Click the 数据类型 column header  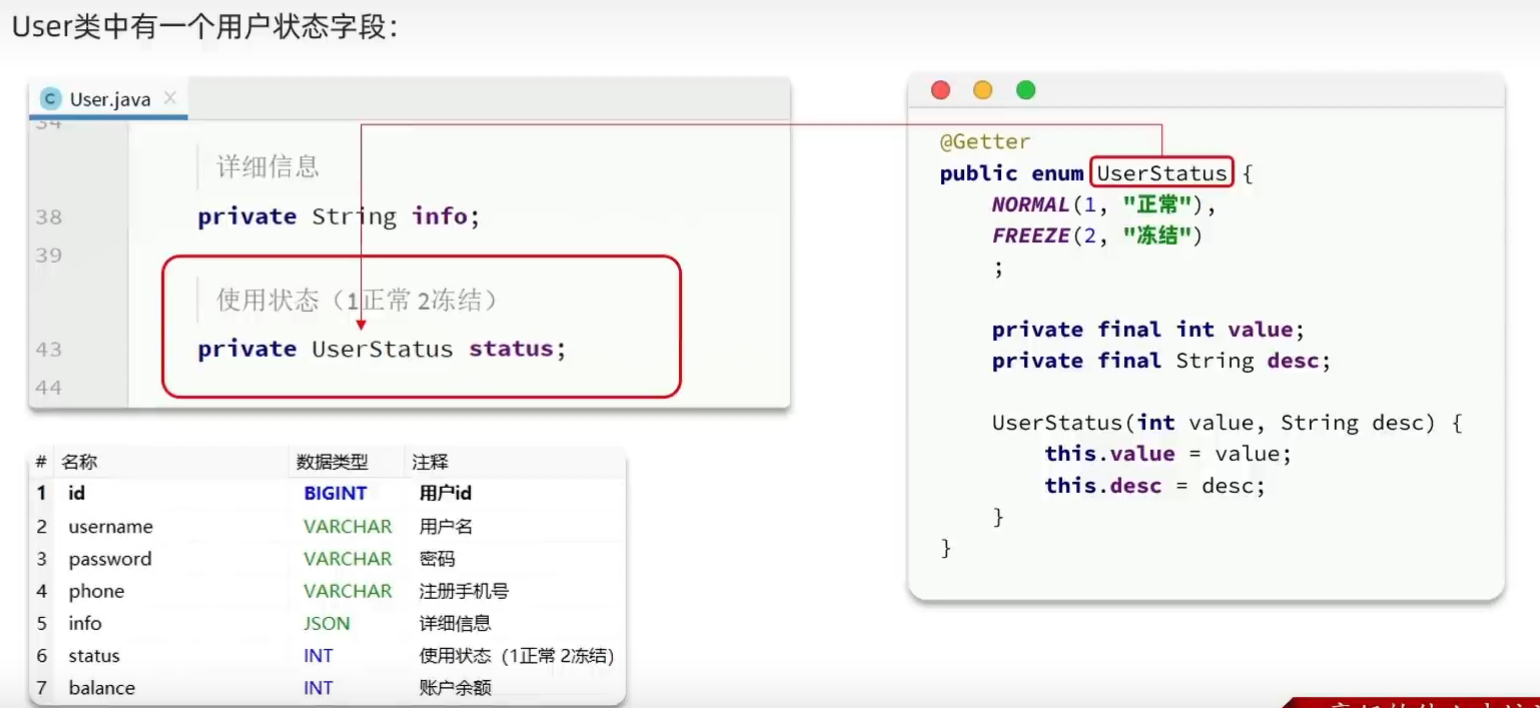coord(332,462)
